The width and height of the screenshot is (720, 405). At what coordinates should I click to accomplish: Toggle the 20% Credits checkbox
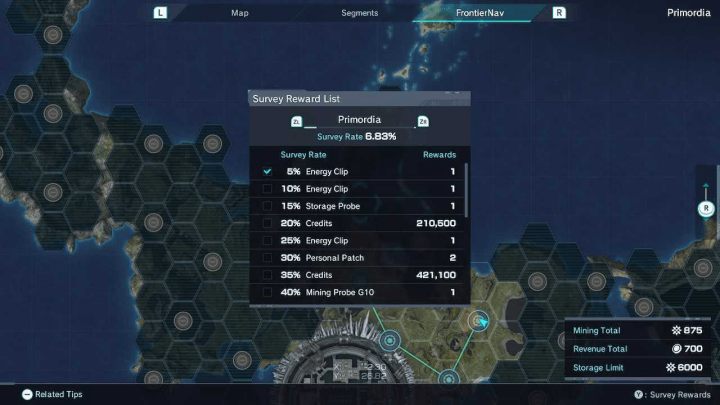click(x=267, y=223)
